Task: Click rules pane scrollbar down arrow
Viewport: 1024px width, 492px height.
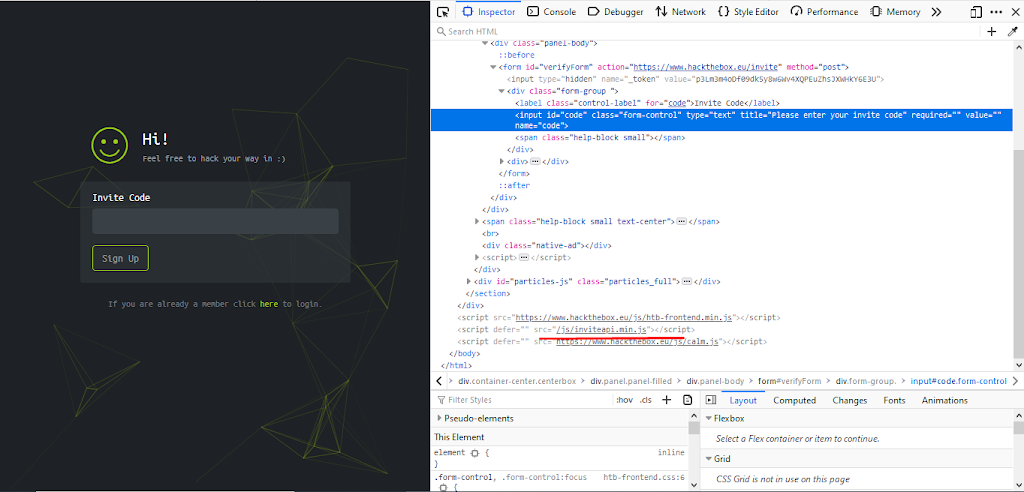Action: click(x=694, y=487)
